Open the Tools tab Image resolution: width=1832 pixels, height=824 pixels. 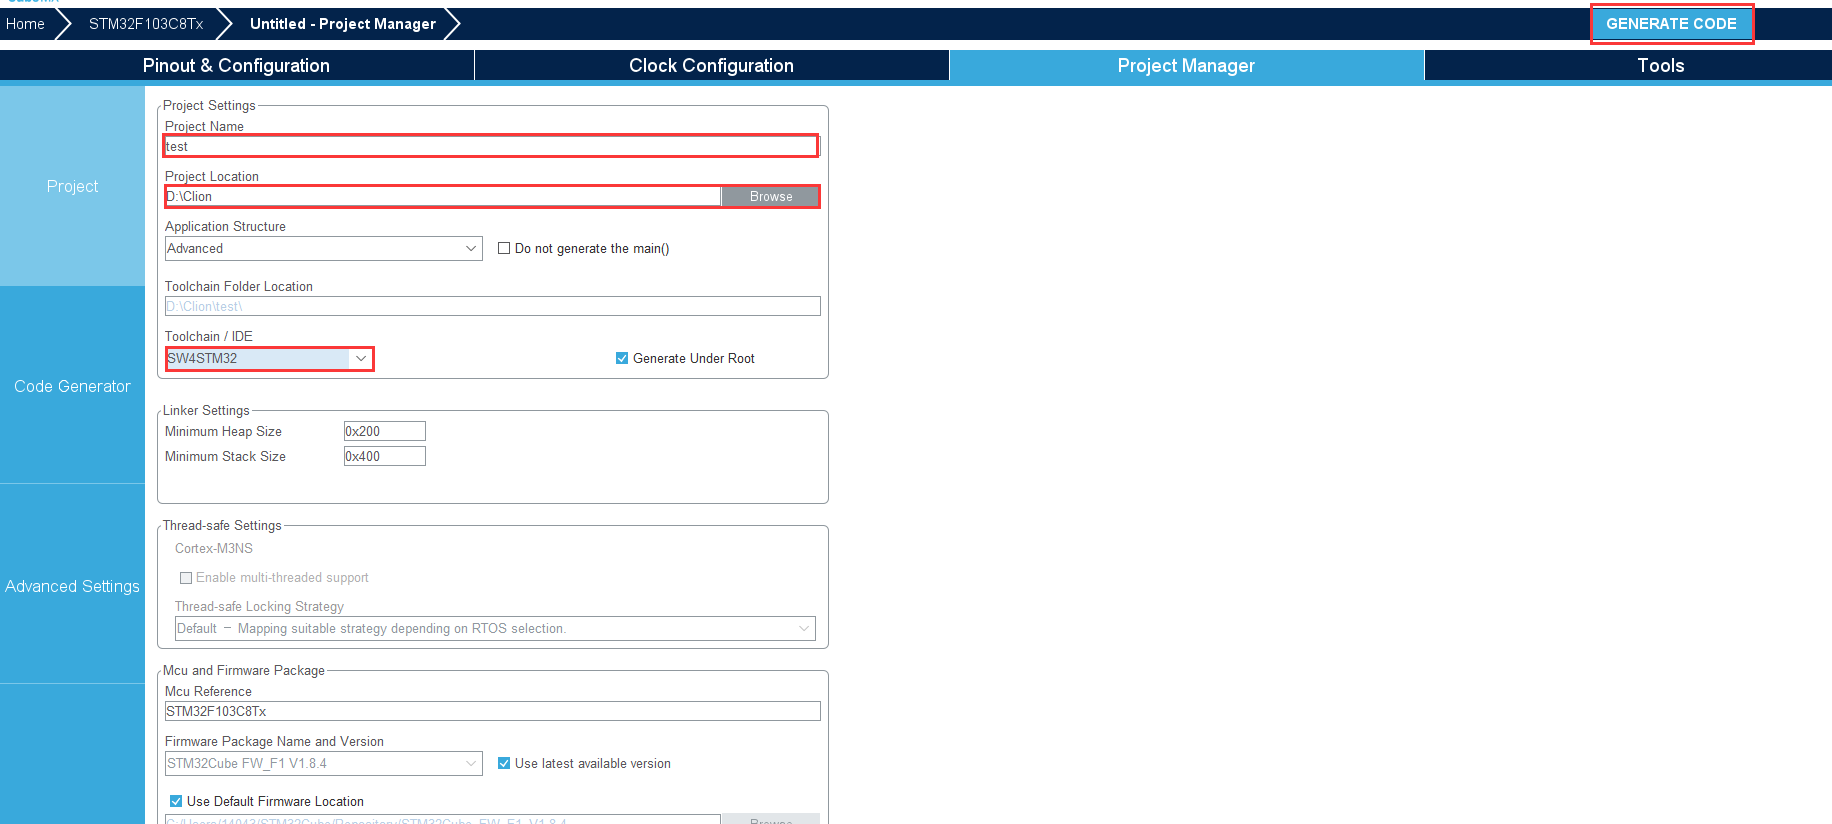click(1660, 65)
